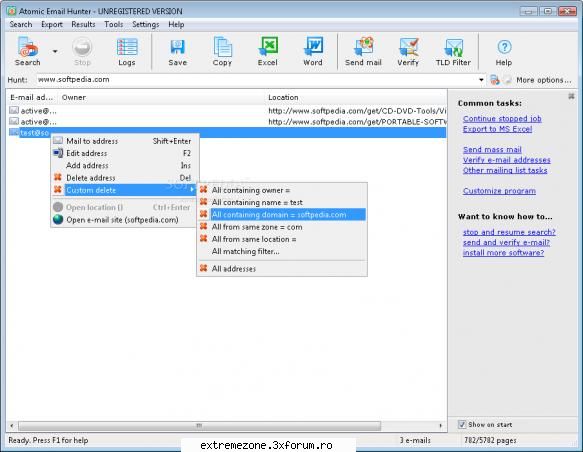The image size is (583, 452).
Task: Click the scrollbar left arrow
Action: pyautogui.click(x=12, y=425)
